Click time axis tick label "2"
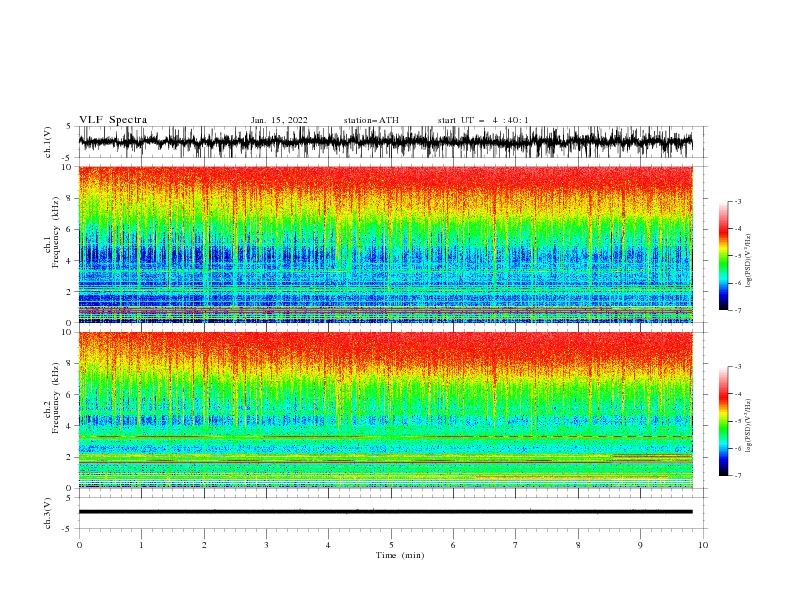The height and width of the screenshot is (612, 792). 204,545
